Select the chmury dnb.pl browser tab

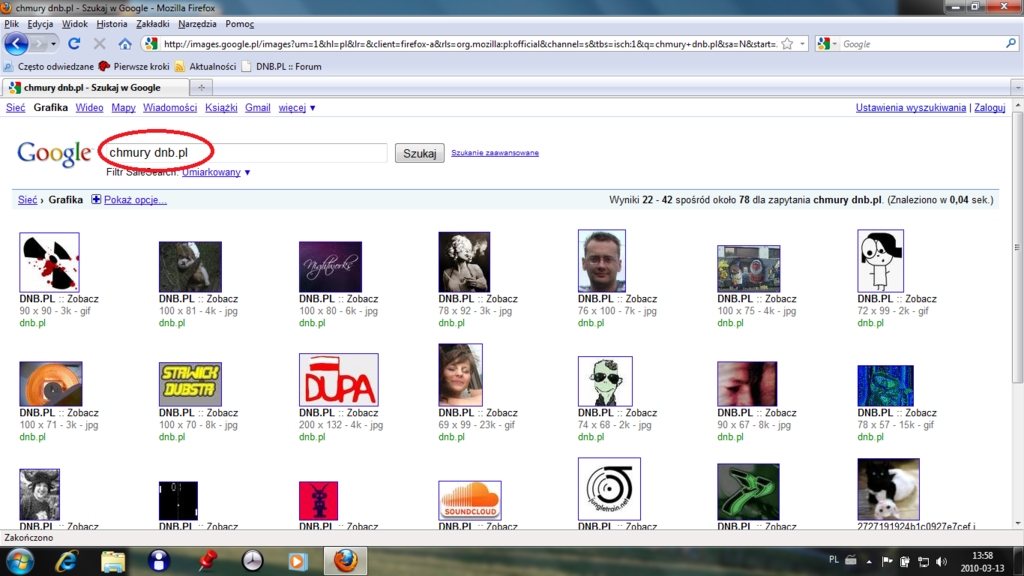(x=95, y=88)
